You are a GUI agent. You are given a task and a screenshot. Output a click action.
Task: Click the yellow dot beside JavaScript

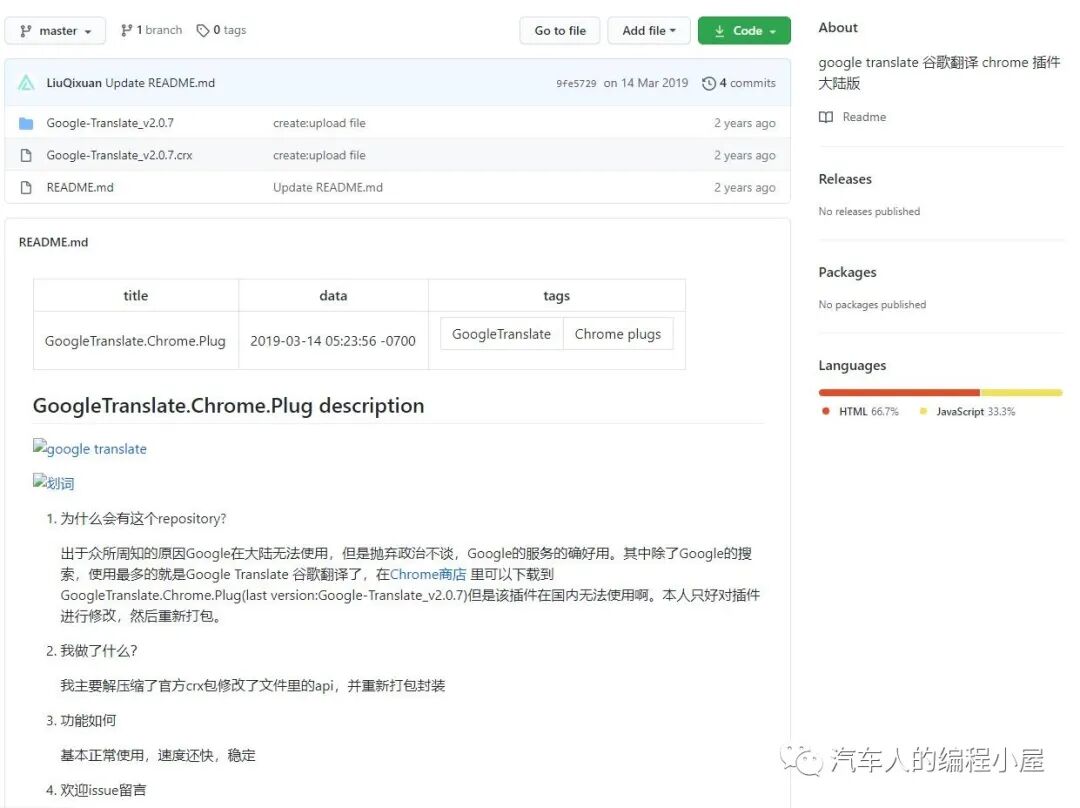923,411
